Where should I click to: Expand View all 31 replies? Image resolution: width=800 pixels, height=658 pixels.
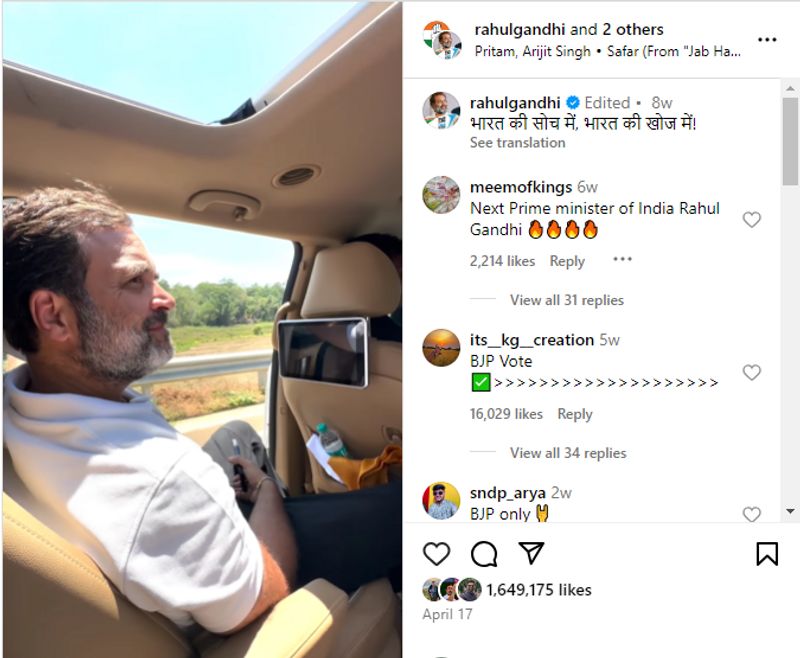(x=567, y=300)
